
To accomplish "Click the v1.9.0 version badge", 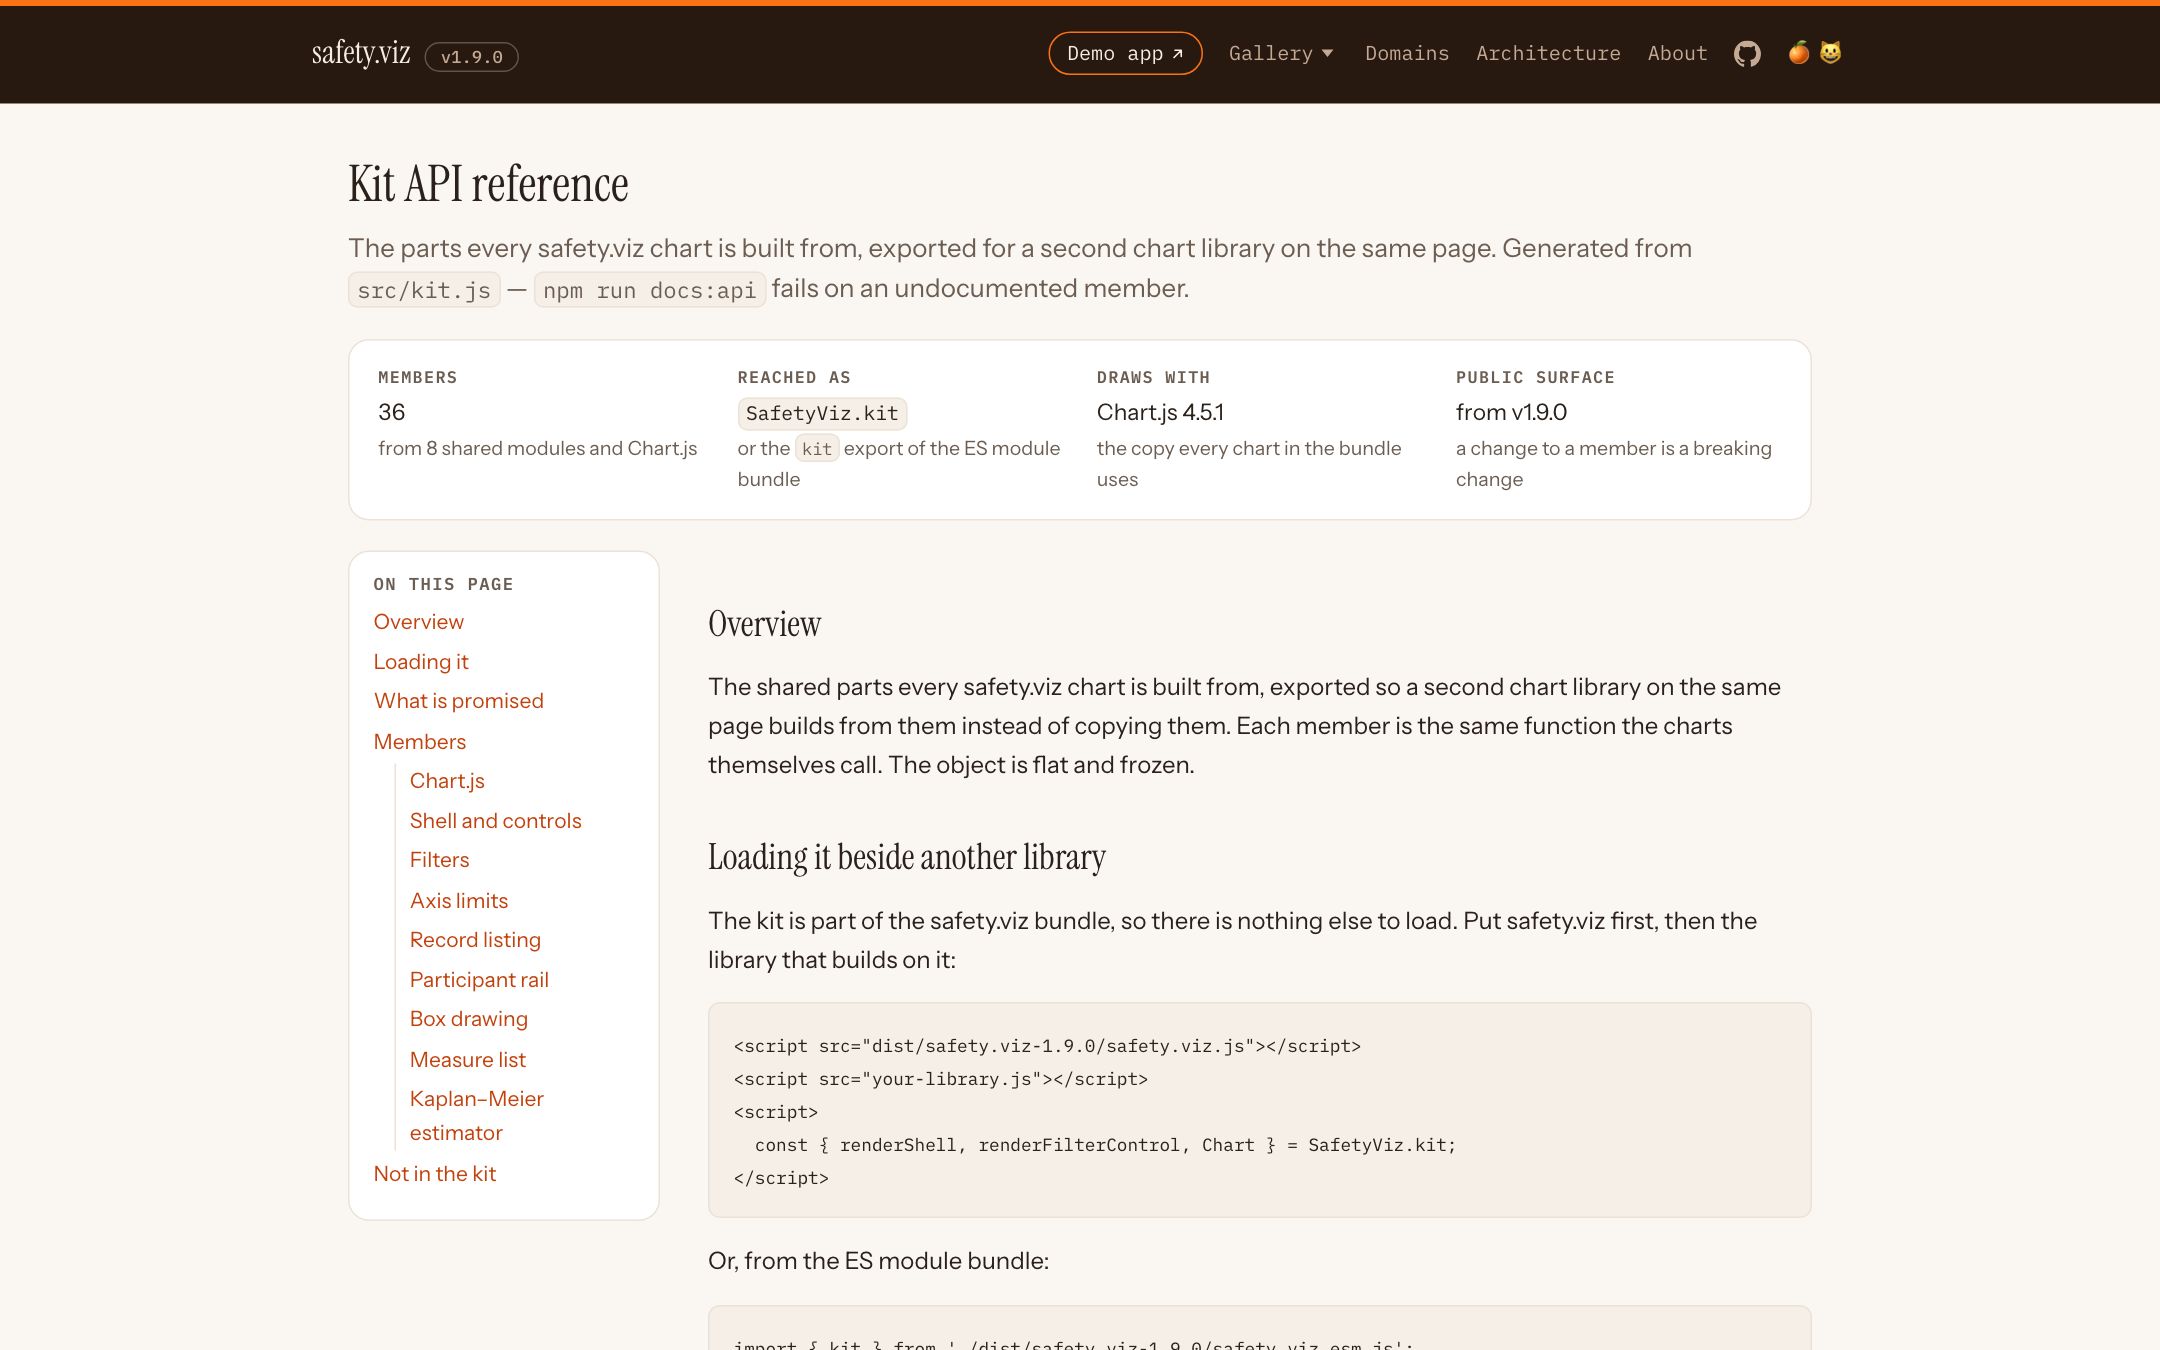I will pyautogui.click(x=472, y=57).
